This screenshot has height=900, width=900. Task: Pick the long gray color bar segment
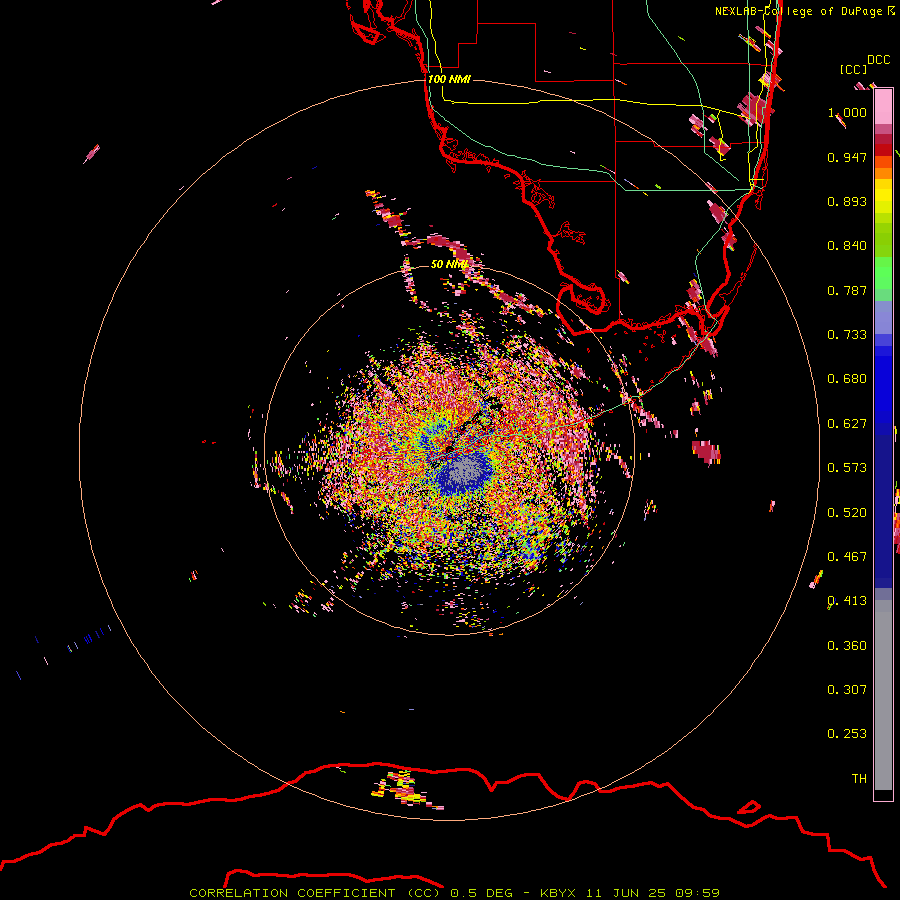883,695
